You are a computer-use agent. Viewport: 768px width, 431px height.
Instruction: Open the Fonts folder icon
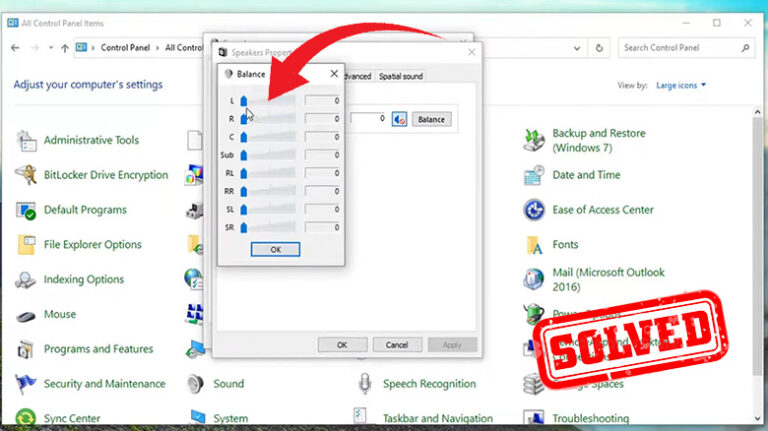(x=534, y=245)
